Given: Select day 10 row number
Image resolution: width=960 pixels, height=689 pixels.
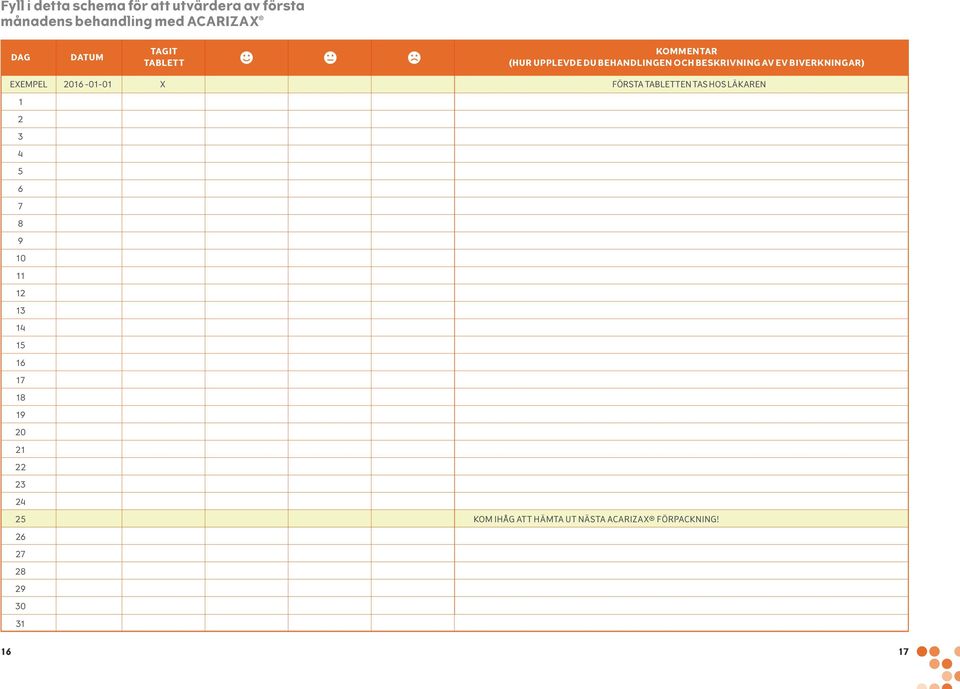Looking at the screenshot, I should coord(21,258).
